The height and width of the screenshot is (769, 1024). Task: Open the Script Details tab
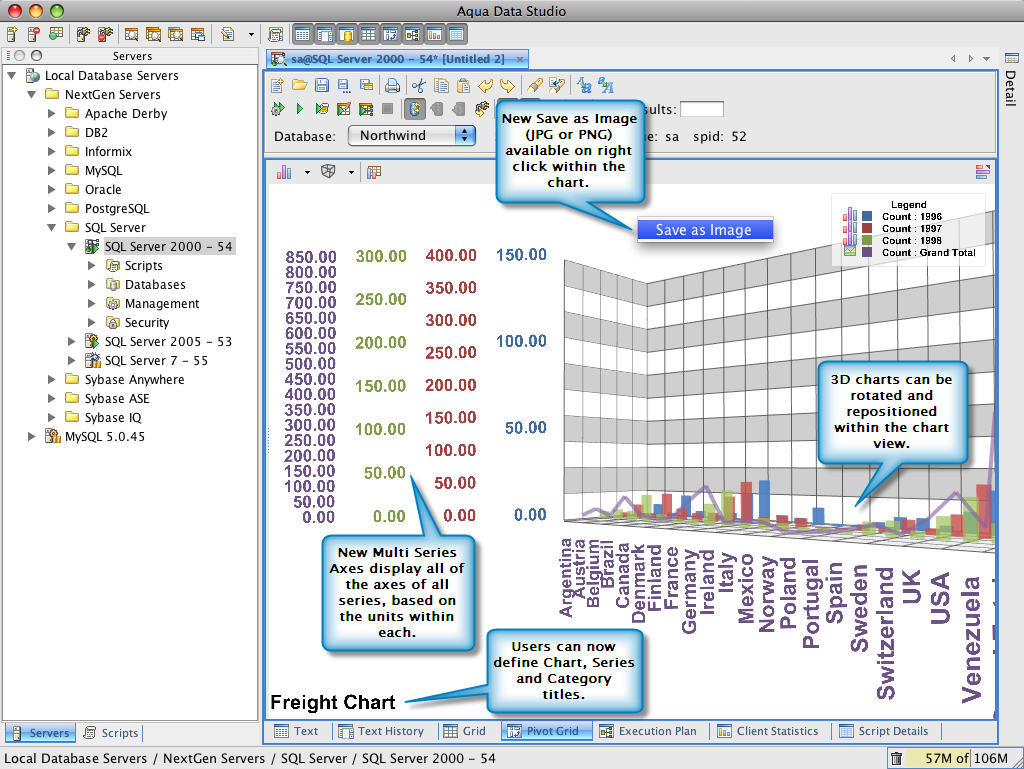coord(884,731)
